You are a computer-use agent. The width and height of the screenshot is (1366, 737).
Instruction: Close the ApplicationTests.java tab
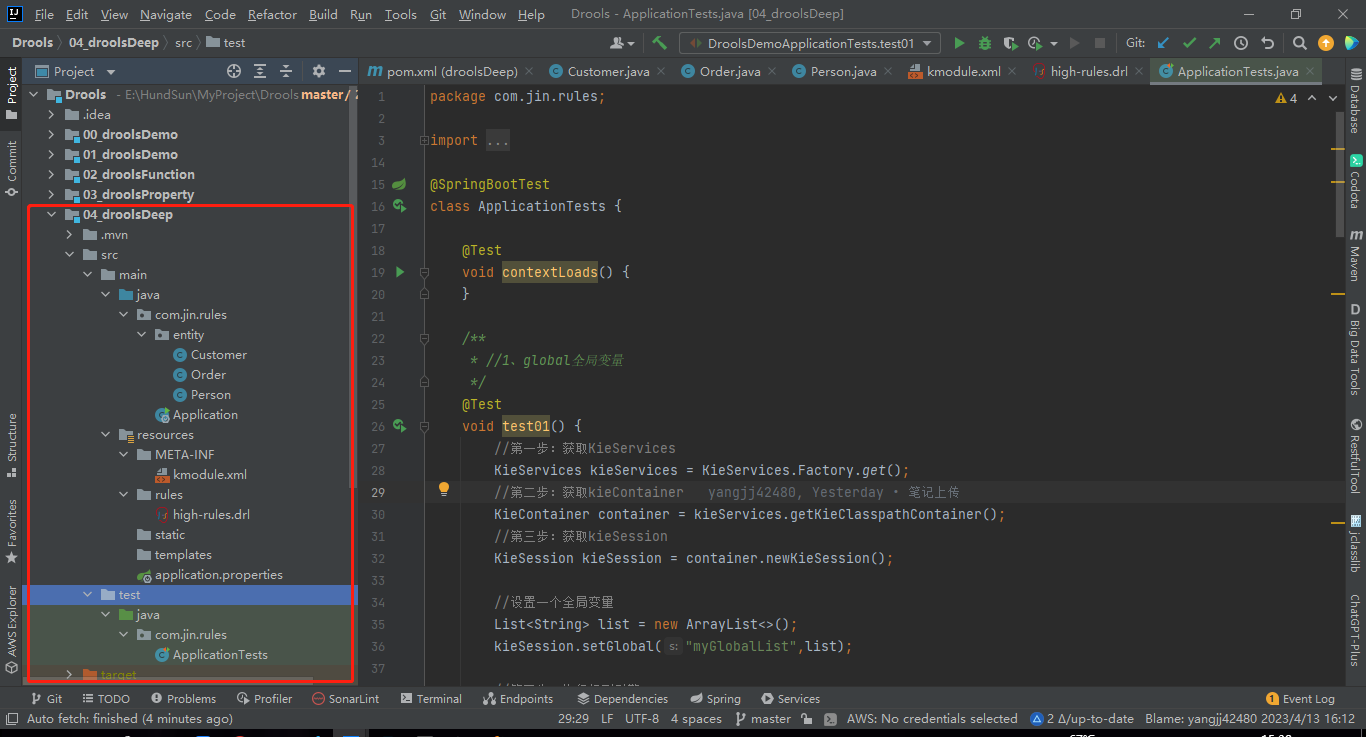point(1310,72)
